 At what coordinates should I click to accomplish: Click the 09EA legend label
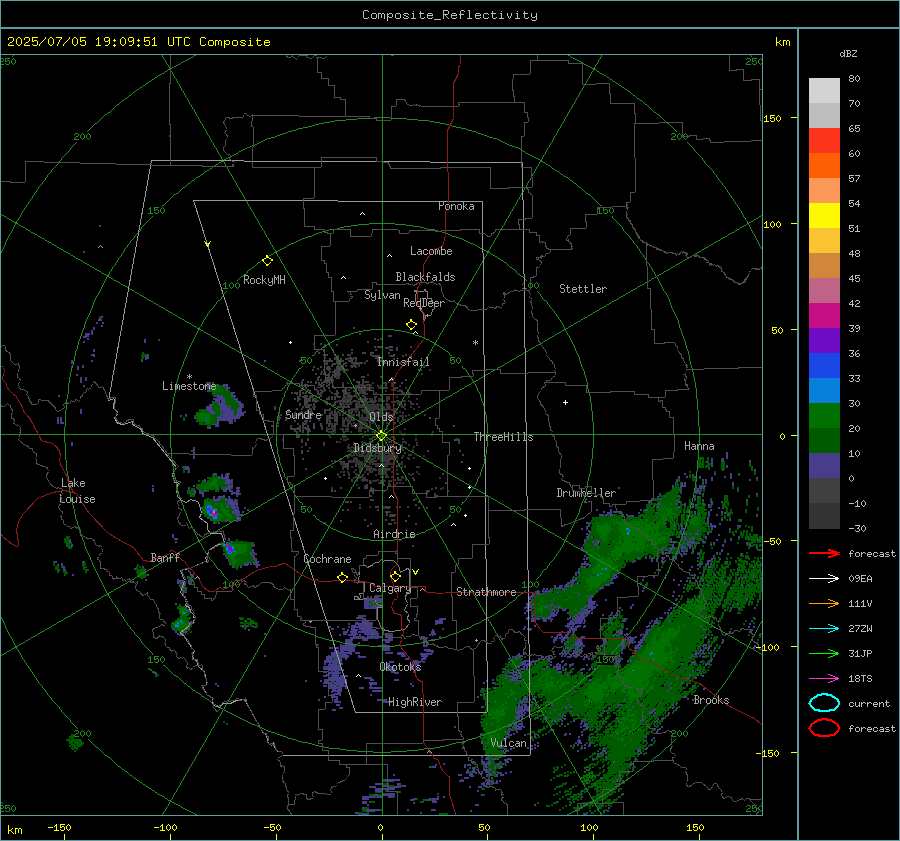860,579
